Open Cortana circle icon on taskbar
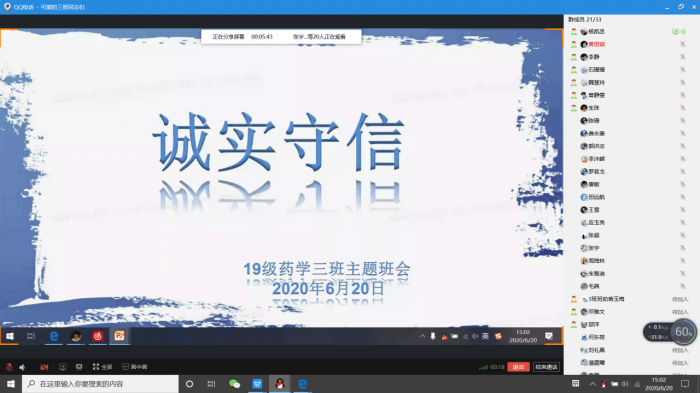This screenshot has width=700, height=393. [189, 384]
